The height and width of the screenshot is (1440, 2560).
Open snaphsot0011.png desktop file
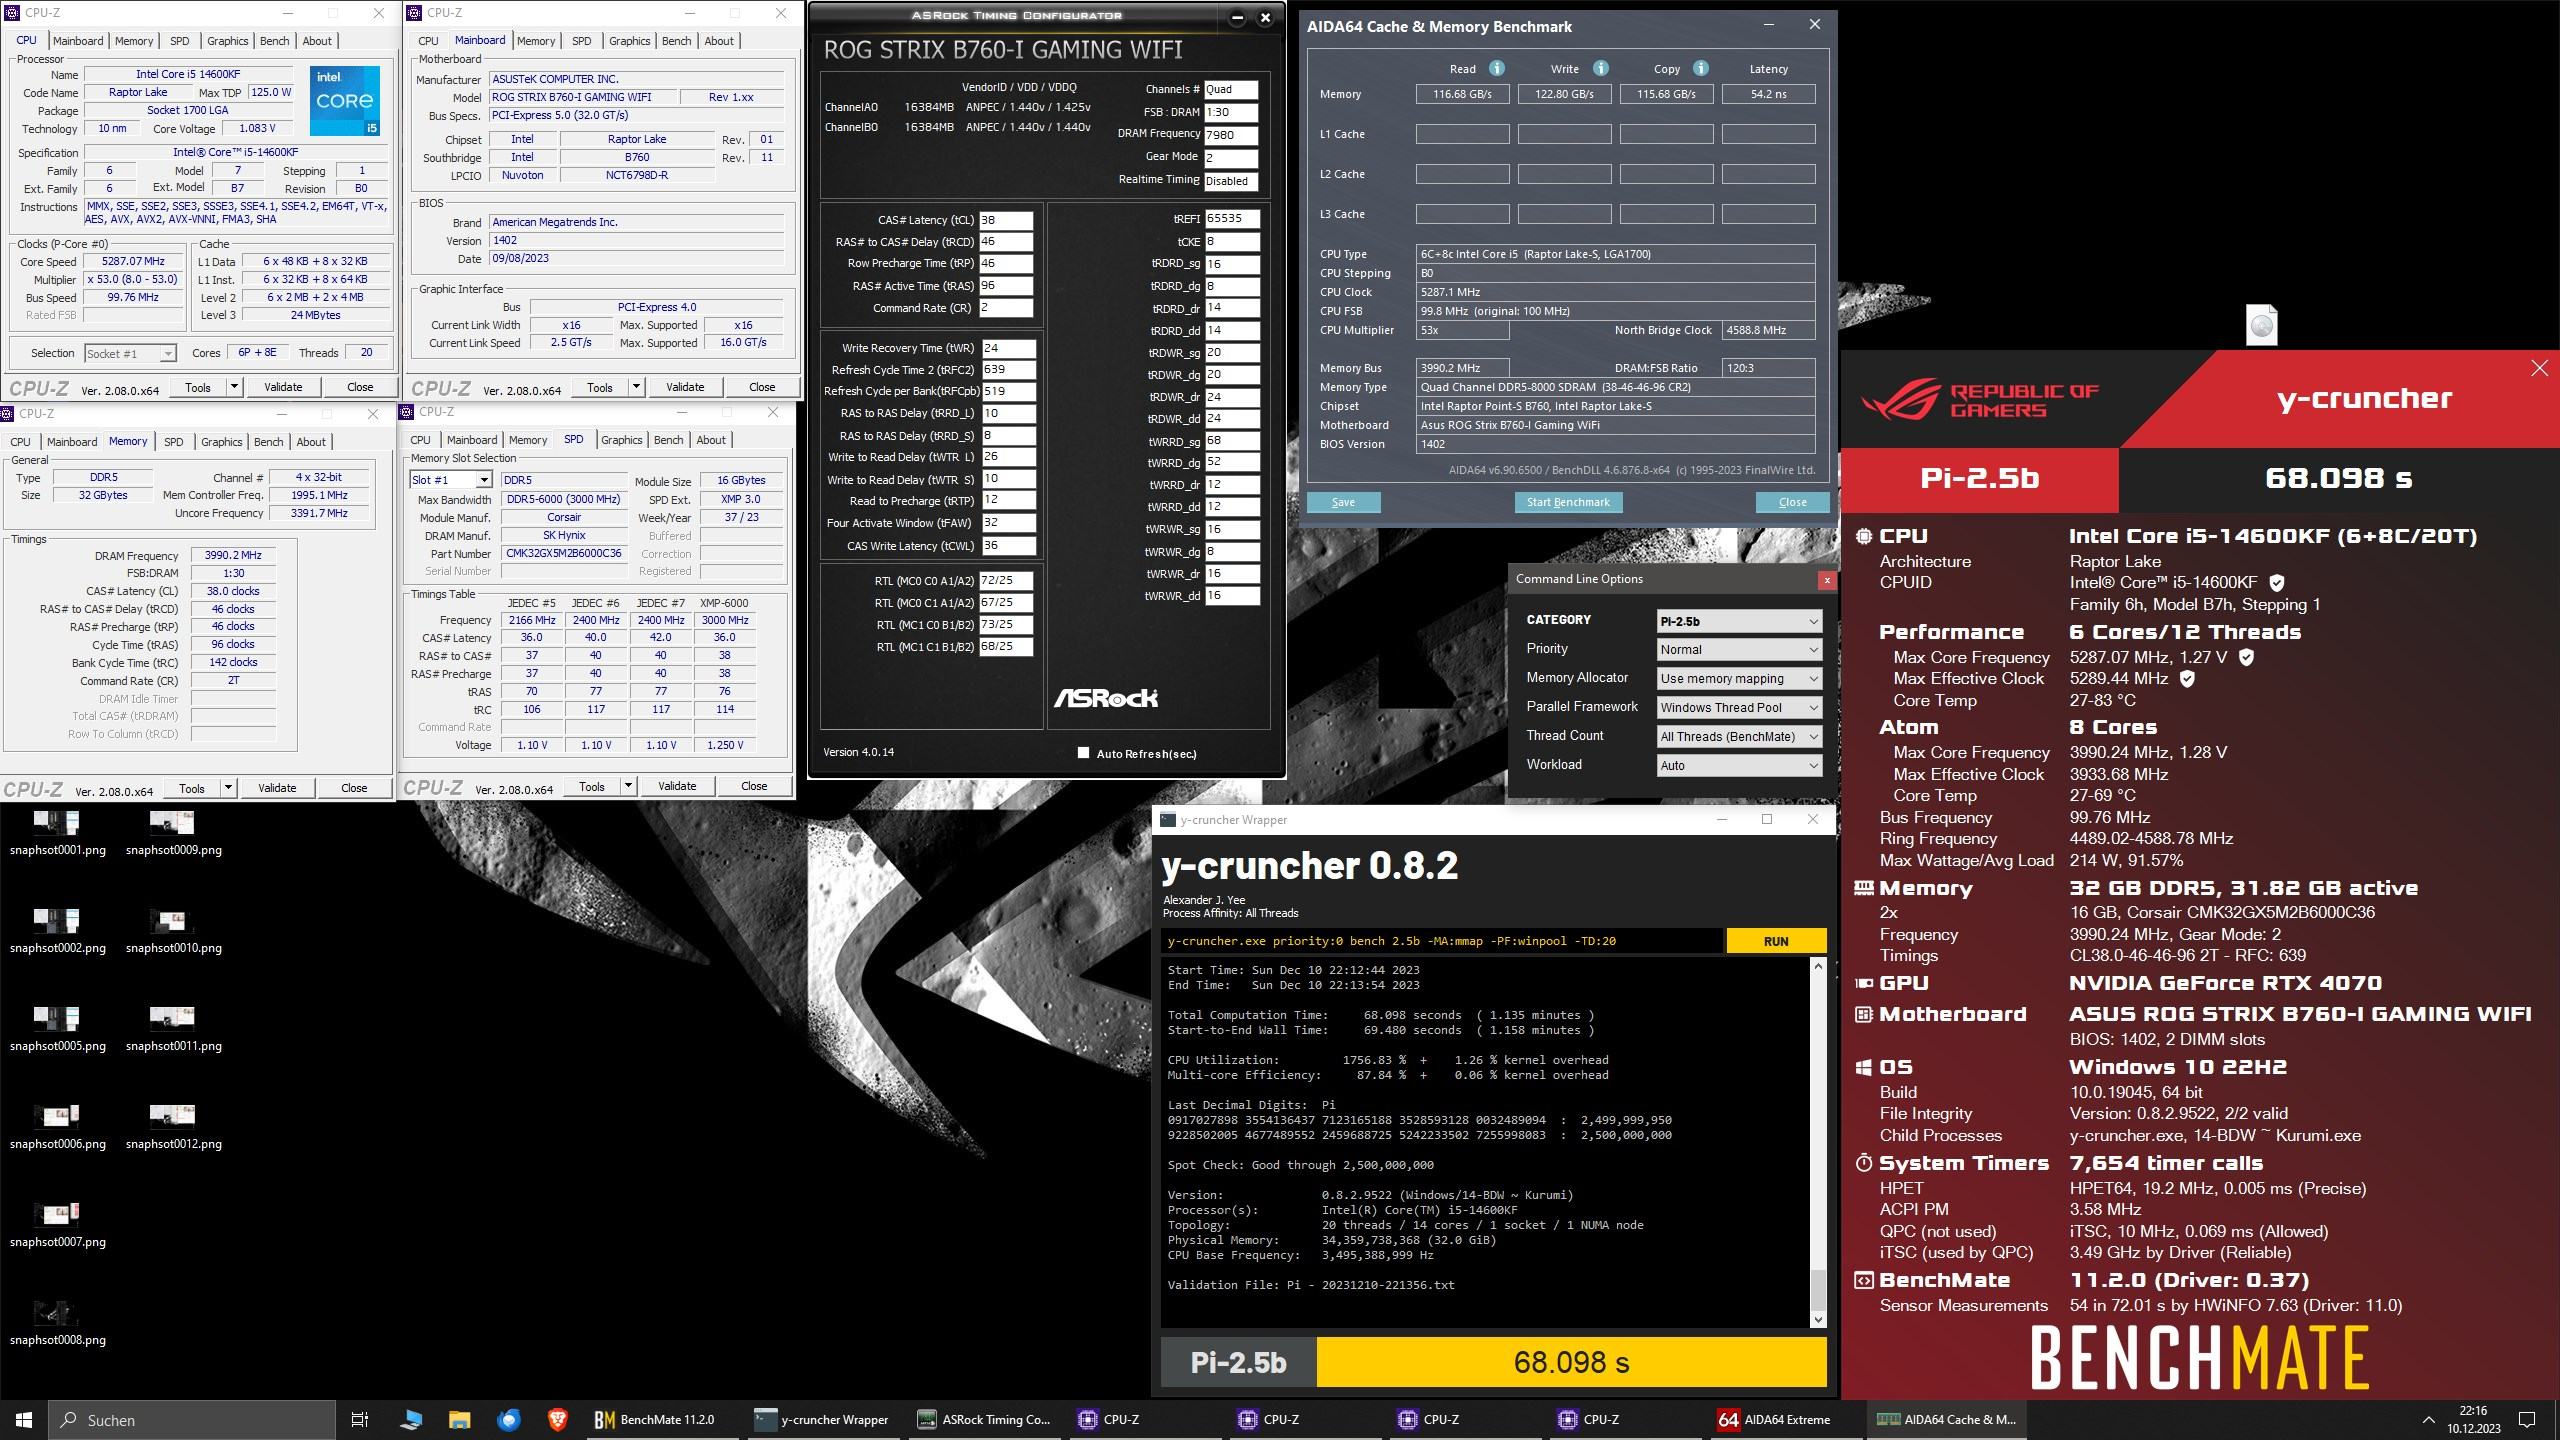point(173,1029)
